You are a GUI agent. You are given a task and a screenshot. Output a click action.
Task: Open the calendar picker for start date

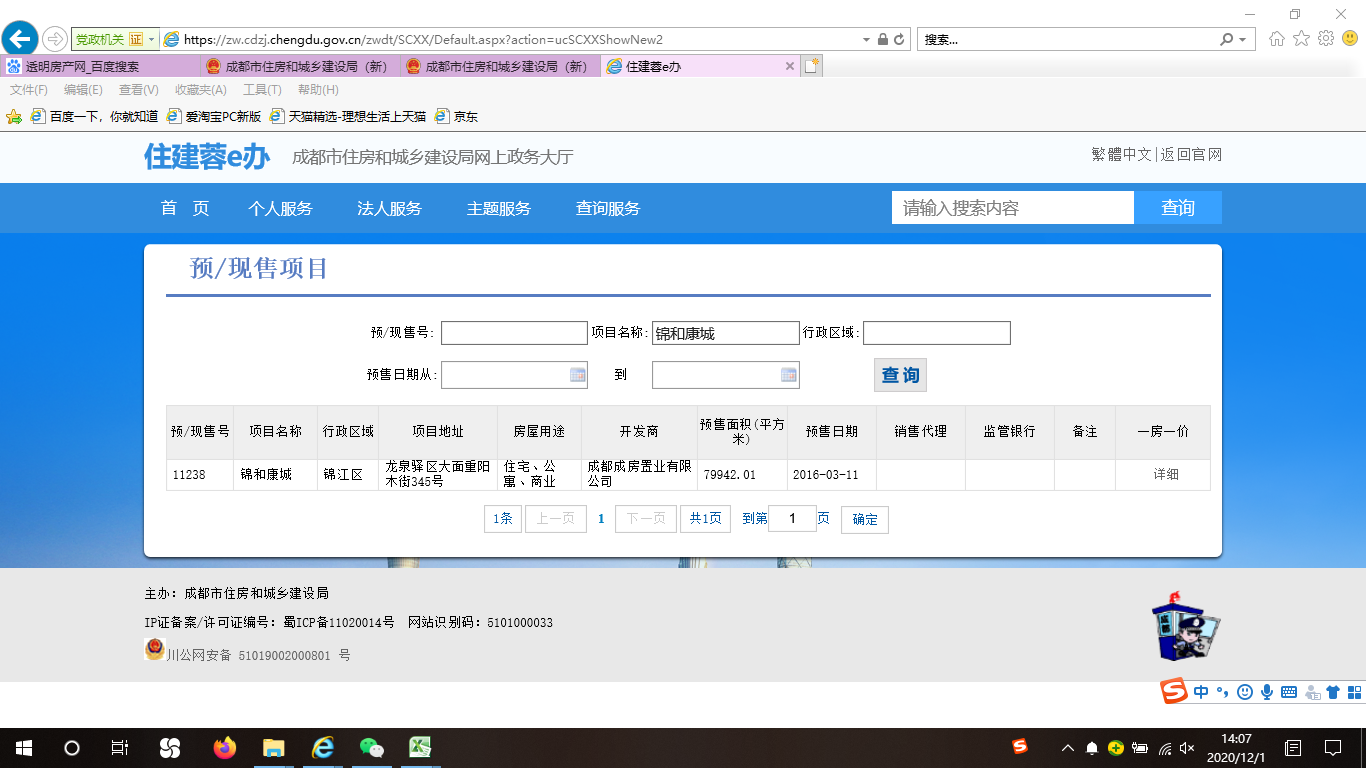(x=577, y=375)
